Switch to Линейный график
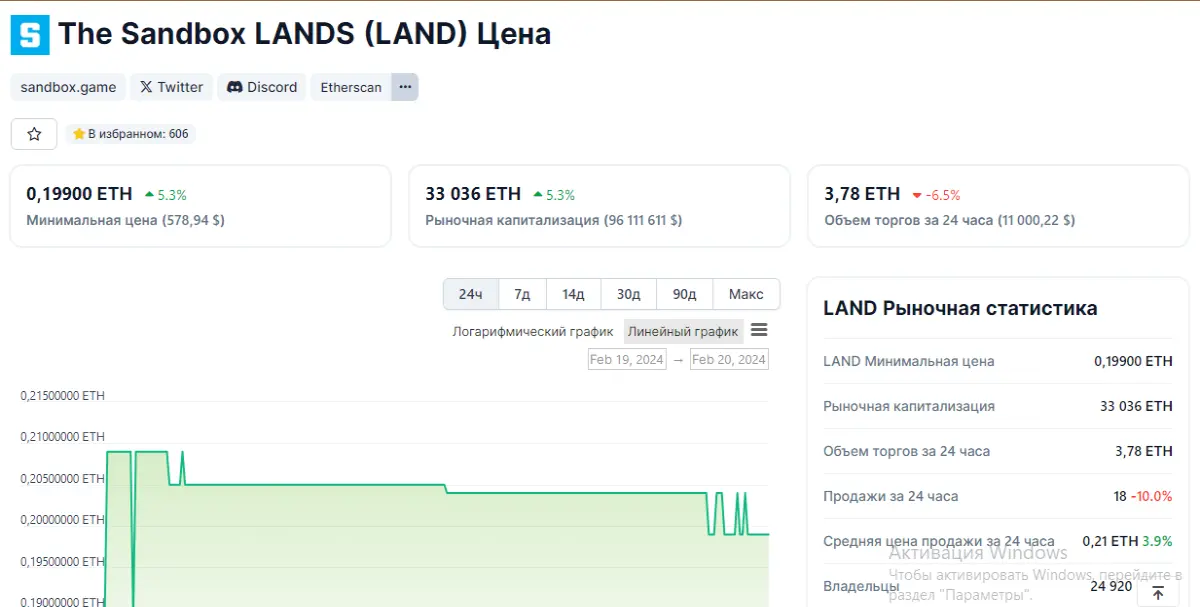This screenshot has height=607, width=1200. click(x=683, y=331)
